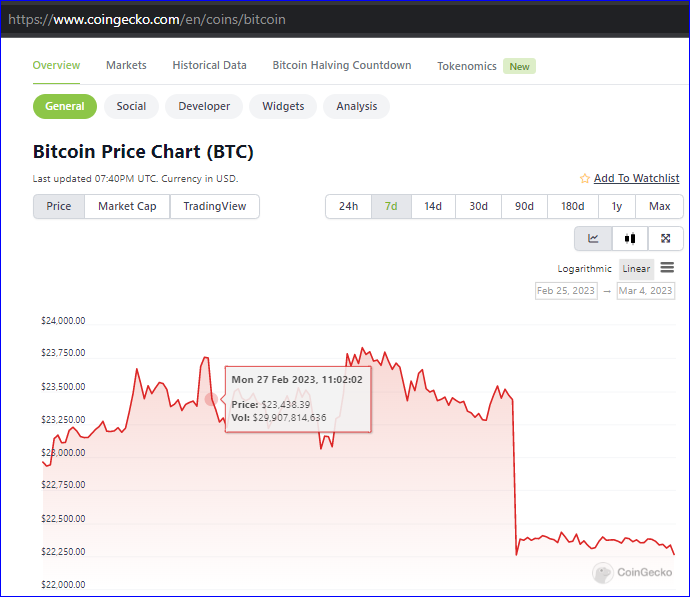Select the line chart view icon
Image resolution: width=690 pixels, height=597 pixels.
pos(593,238)
